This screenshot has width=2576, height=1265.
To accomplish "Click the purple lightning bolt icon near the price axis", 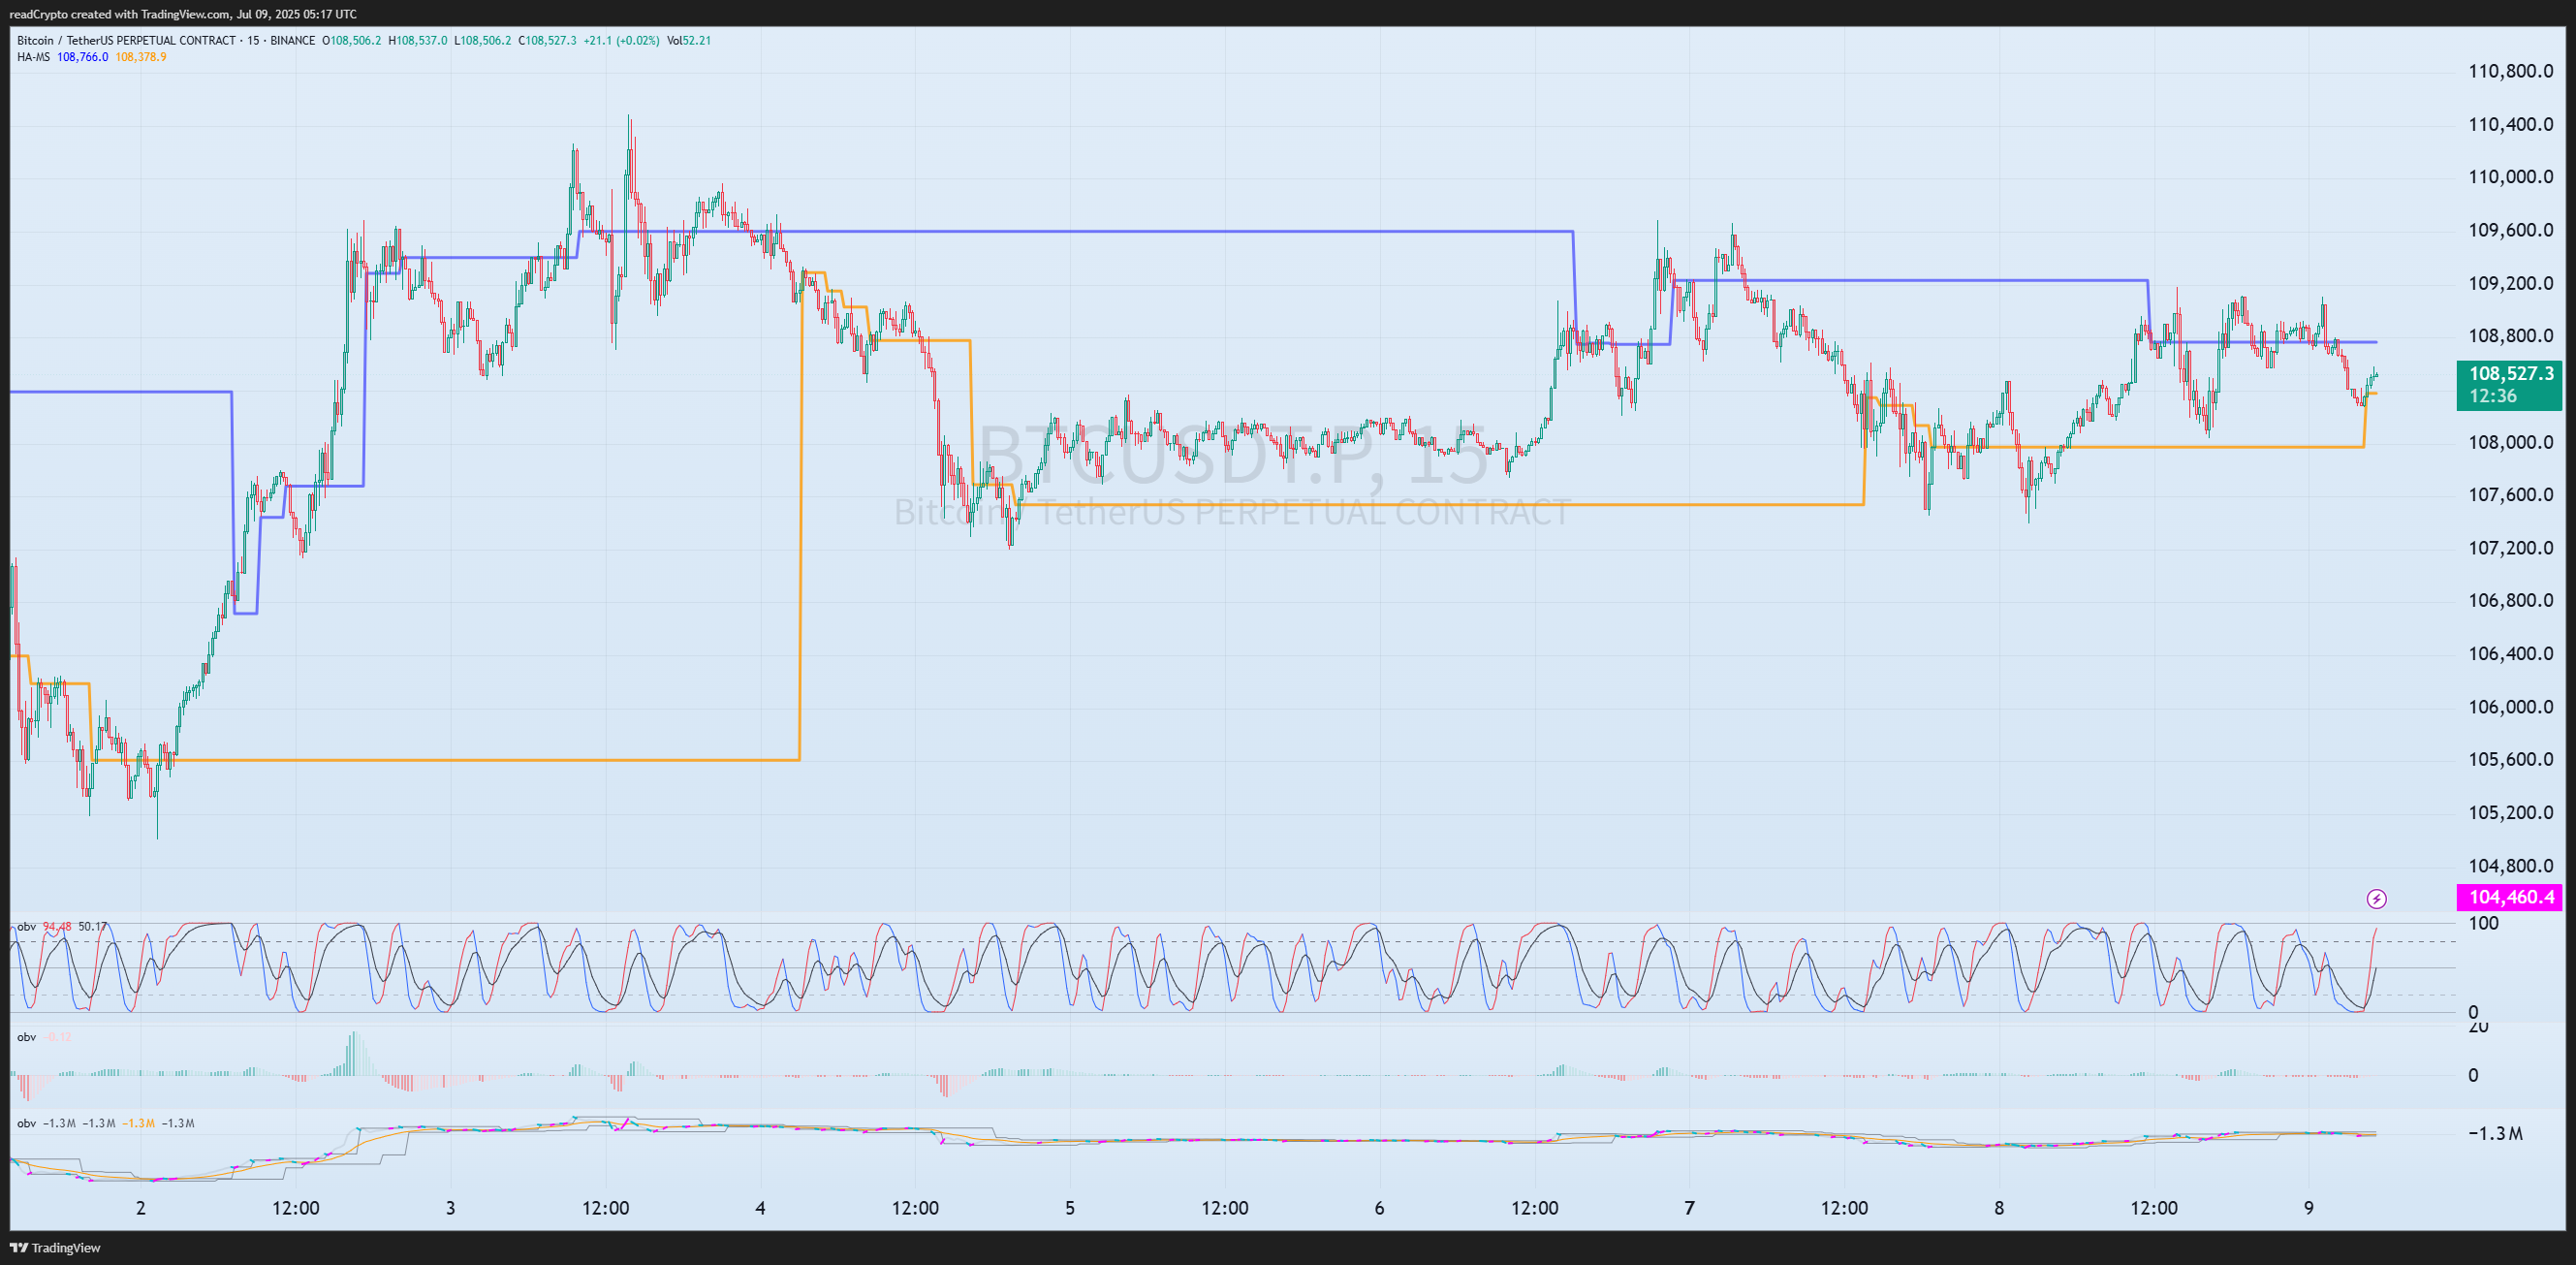I will pos(2376,899).
